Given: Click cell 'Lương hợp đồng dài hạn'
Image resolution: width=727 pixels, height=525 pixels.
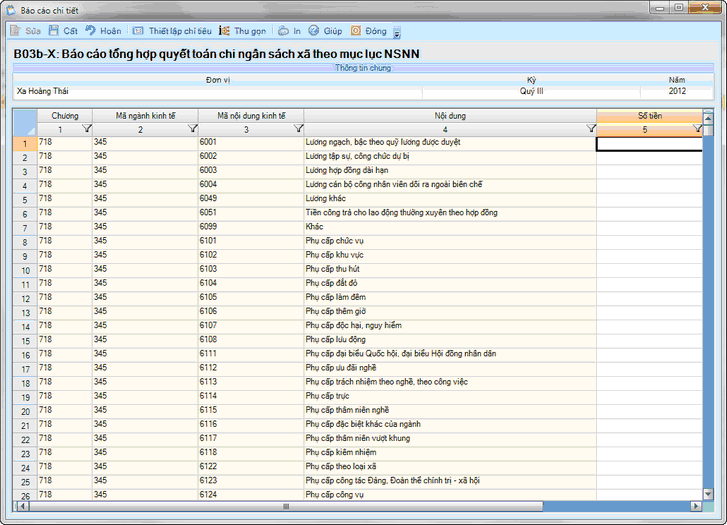Looking at the screenshot, I should 450,170.
